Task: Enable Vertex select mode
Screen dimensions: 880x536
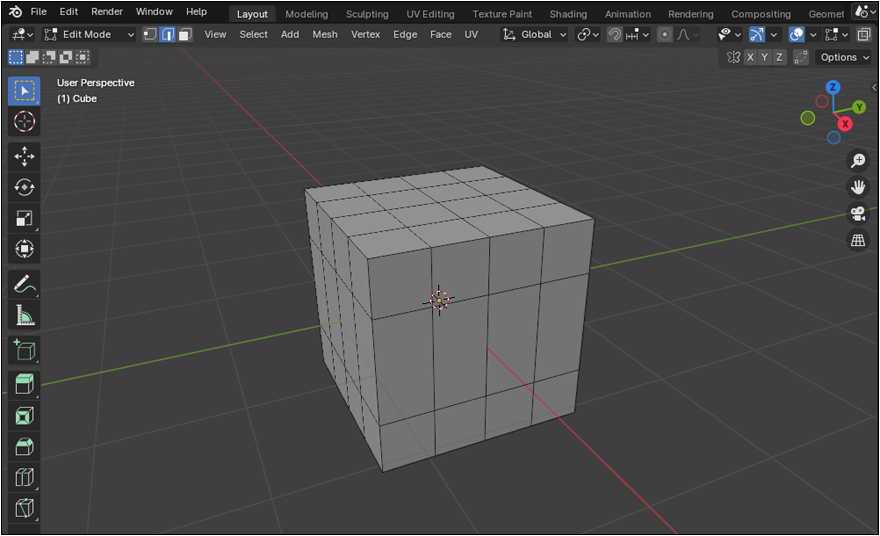Action: pos(150,34)
